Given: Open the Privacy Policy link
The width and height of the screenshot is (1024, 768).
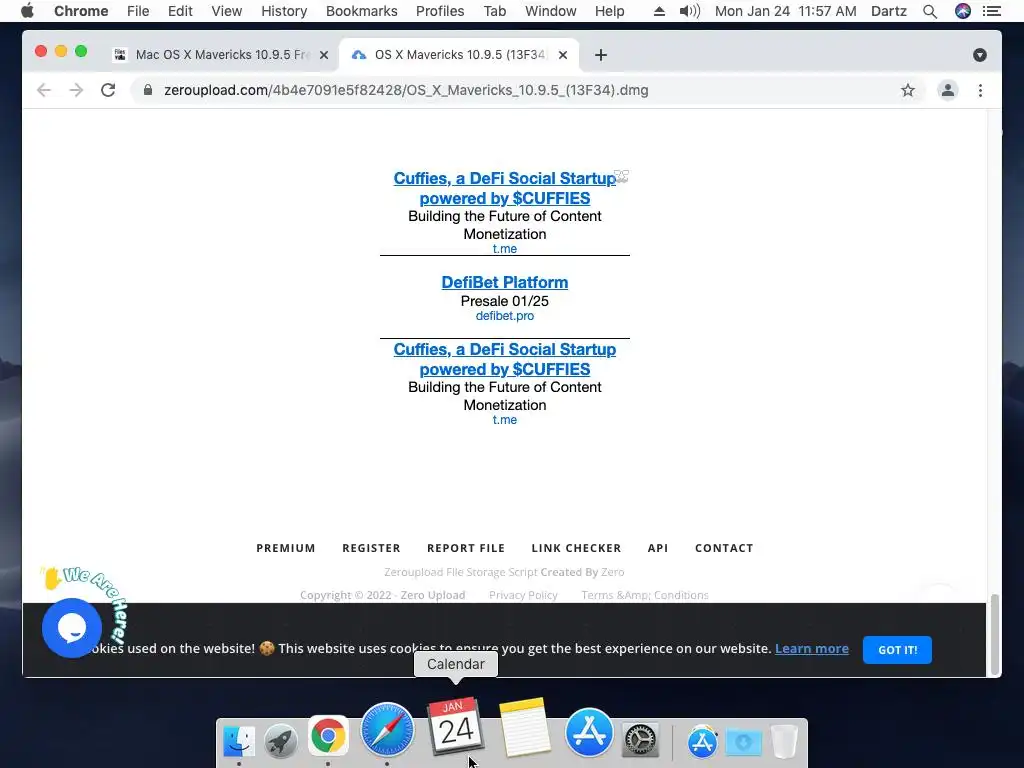Looking at the screenshot, I should [523, 595].
